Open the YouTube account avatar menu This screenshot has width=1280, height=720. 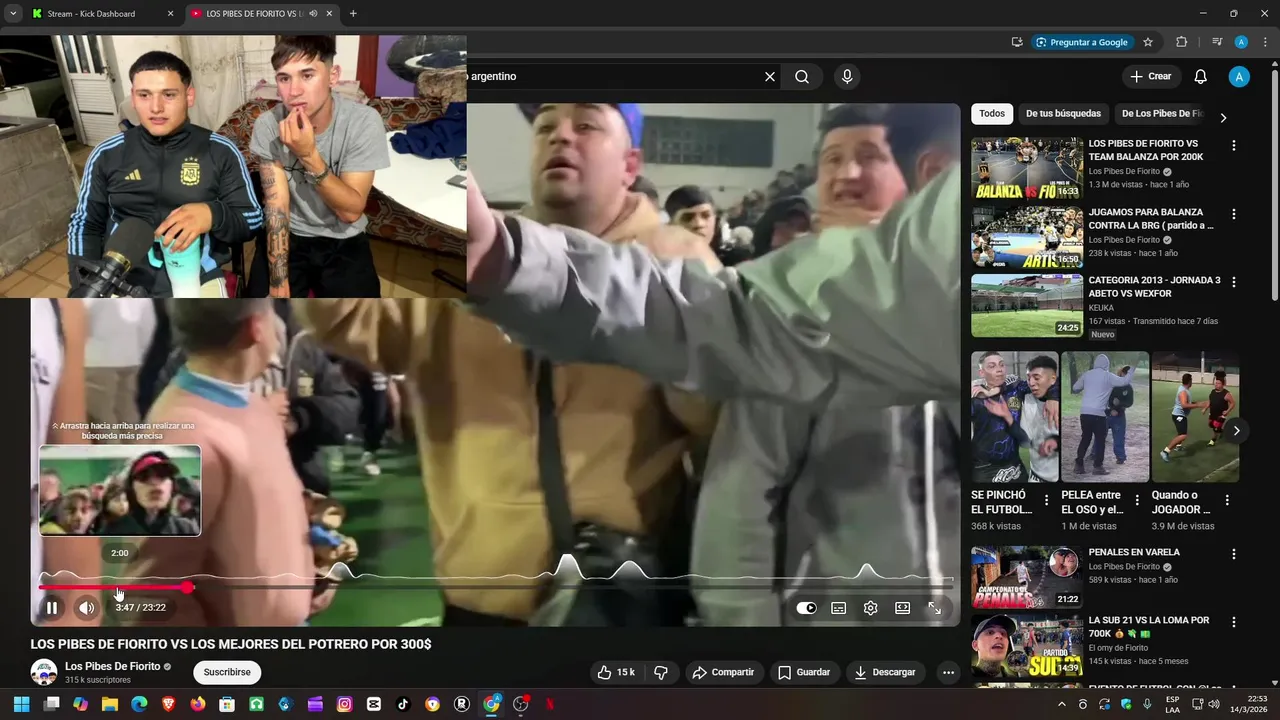pyautogui.click(x=1239, y=76)
